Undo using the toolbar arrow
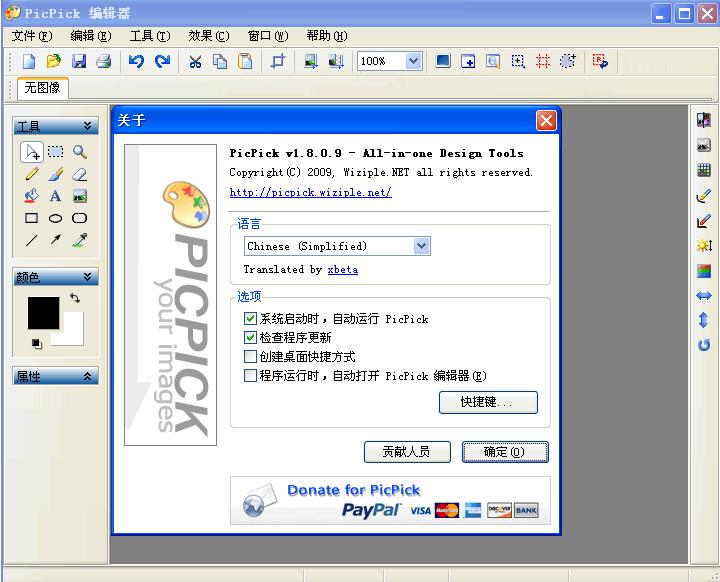The image size is (720, 582). click(x=136, y=61)
